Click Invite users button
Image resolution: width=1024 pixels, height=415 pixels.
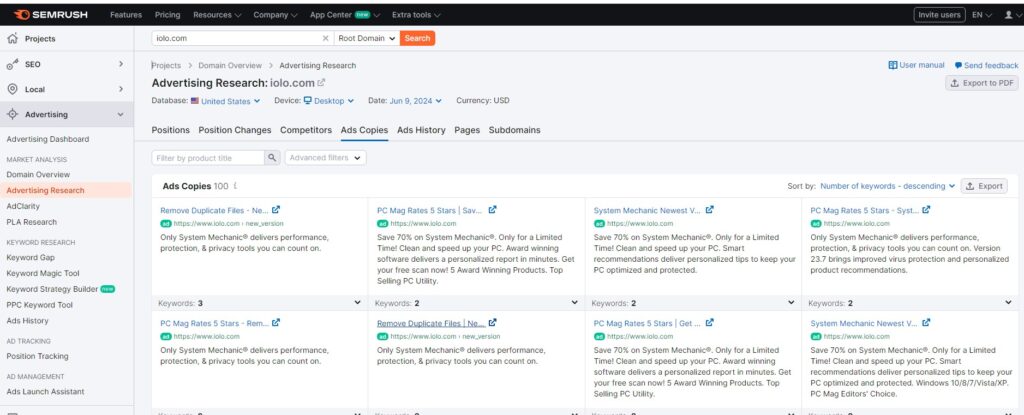point(939,14)
